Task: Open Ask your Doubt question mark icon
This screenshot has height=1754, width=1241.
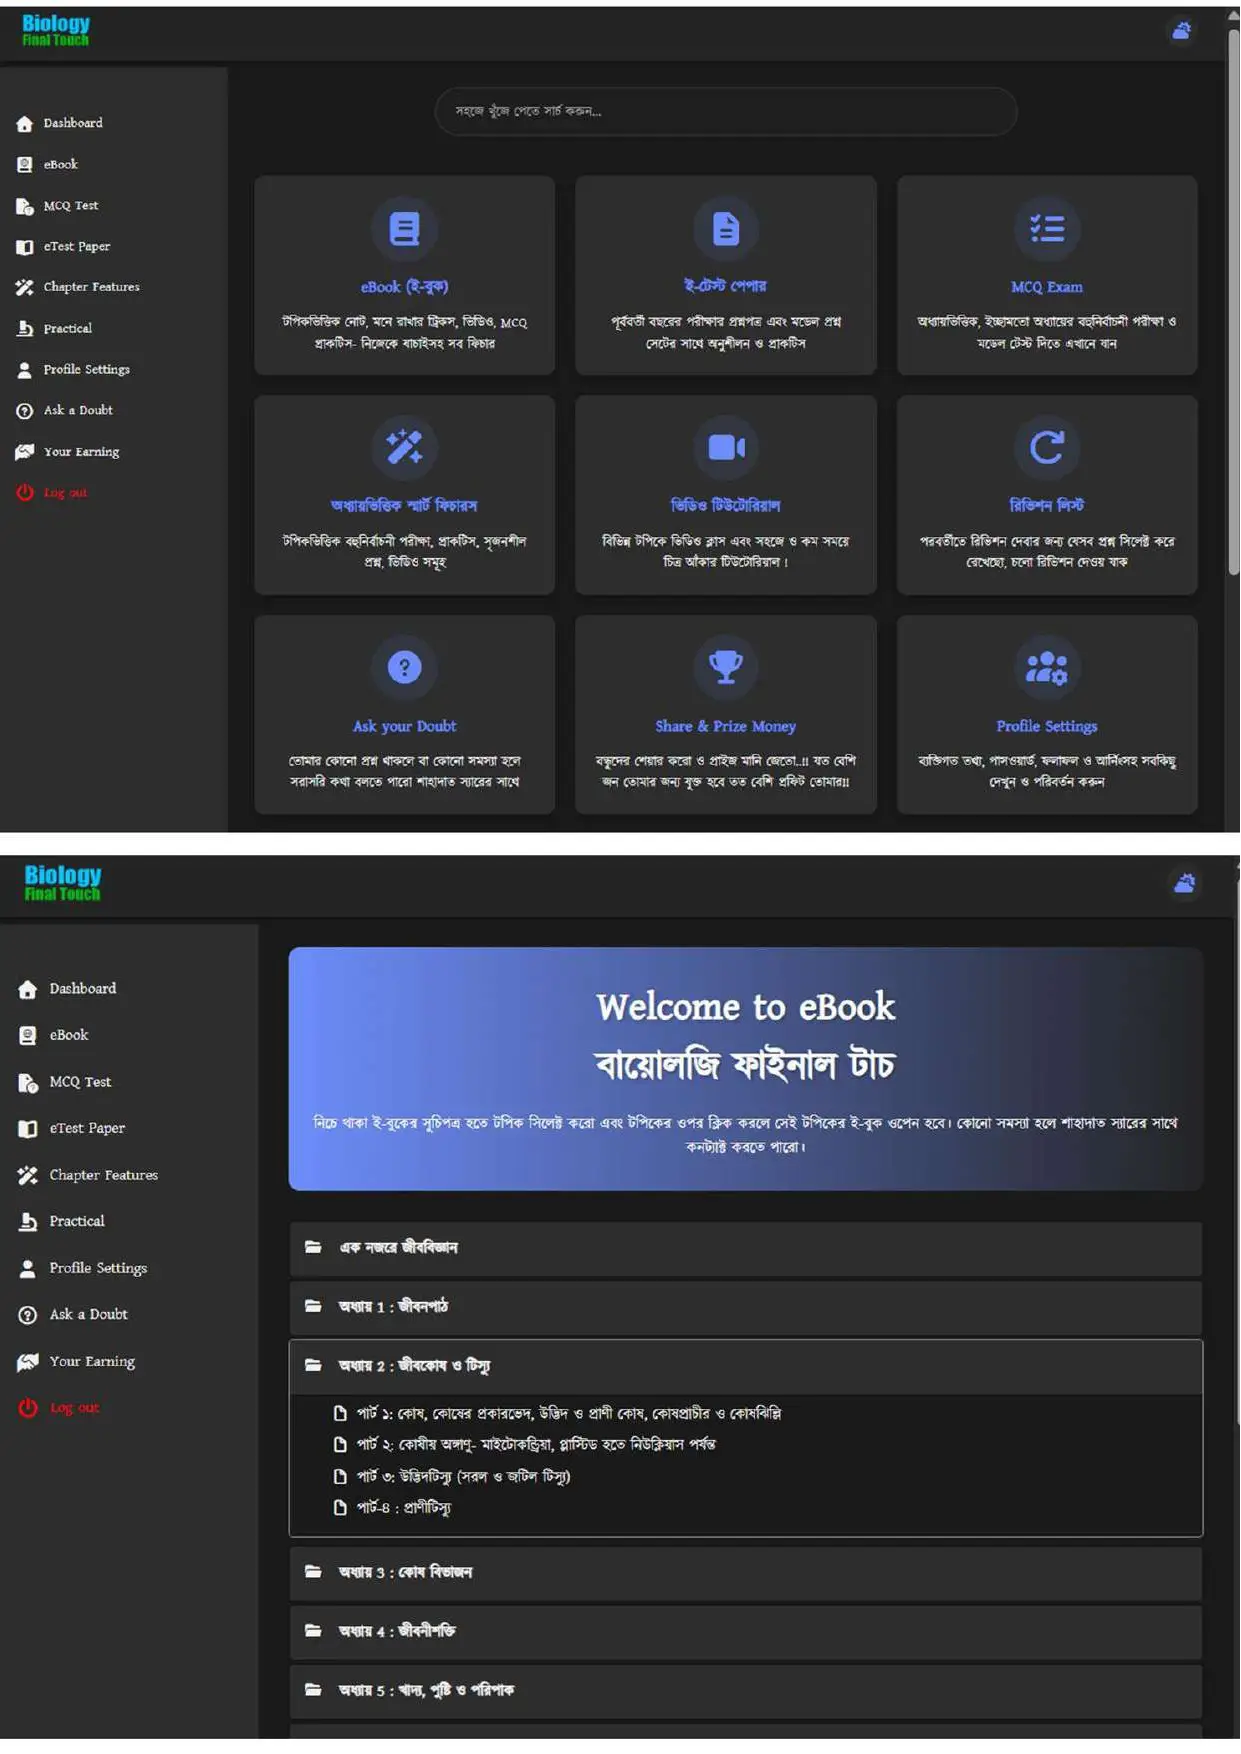Action: pos(404,667)
